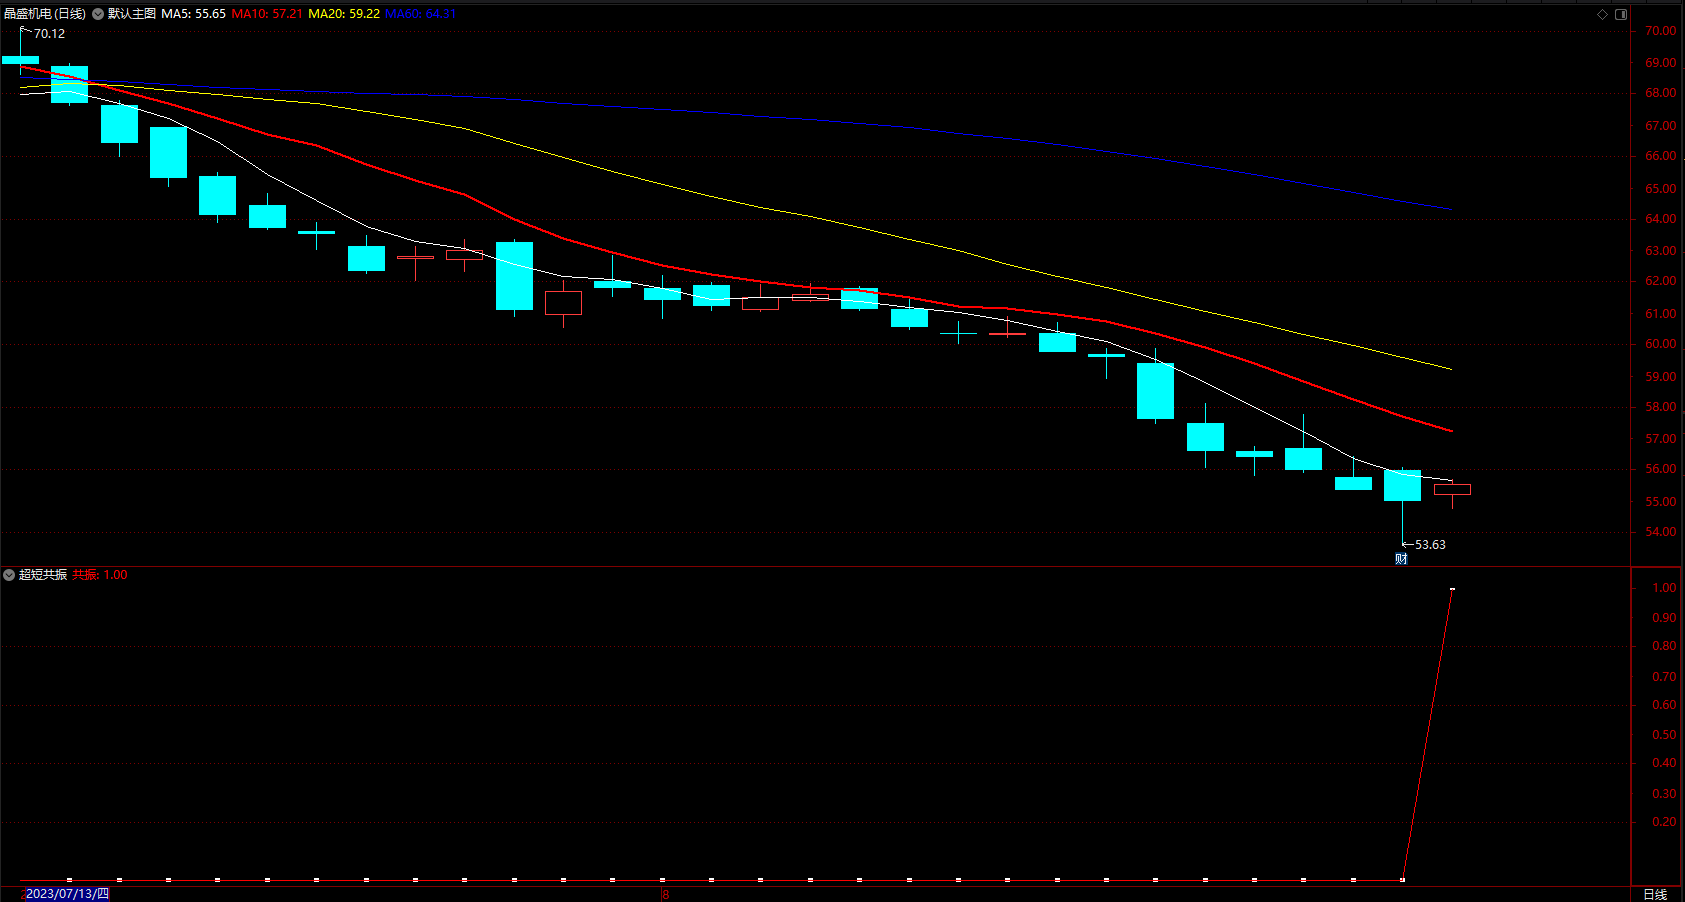Click the 54.00 price axis label
This screenshot has height=902, width=1685.
click(x=1660, y=532)
